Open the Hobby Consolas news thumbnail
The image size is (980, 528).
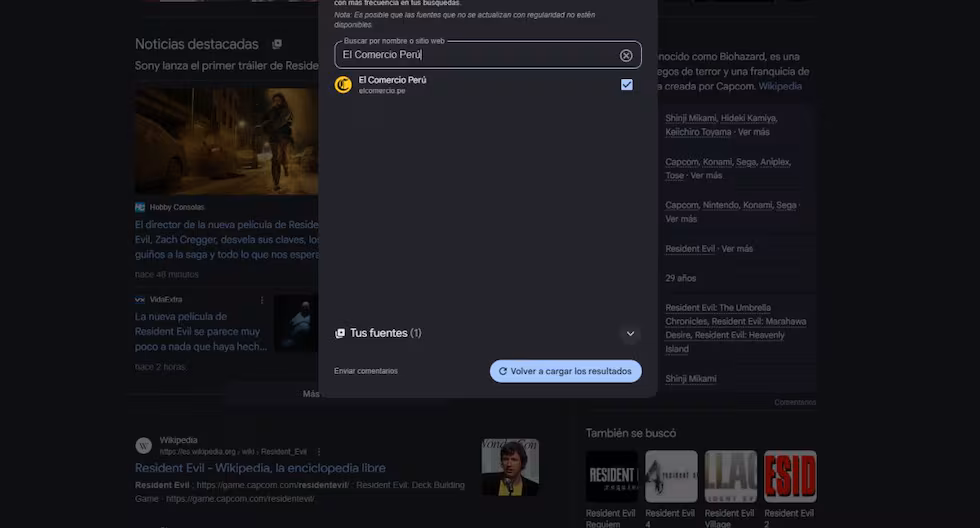tap(227, 142)
